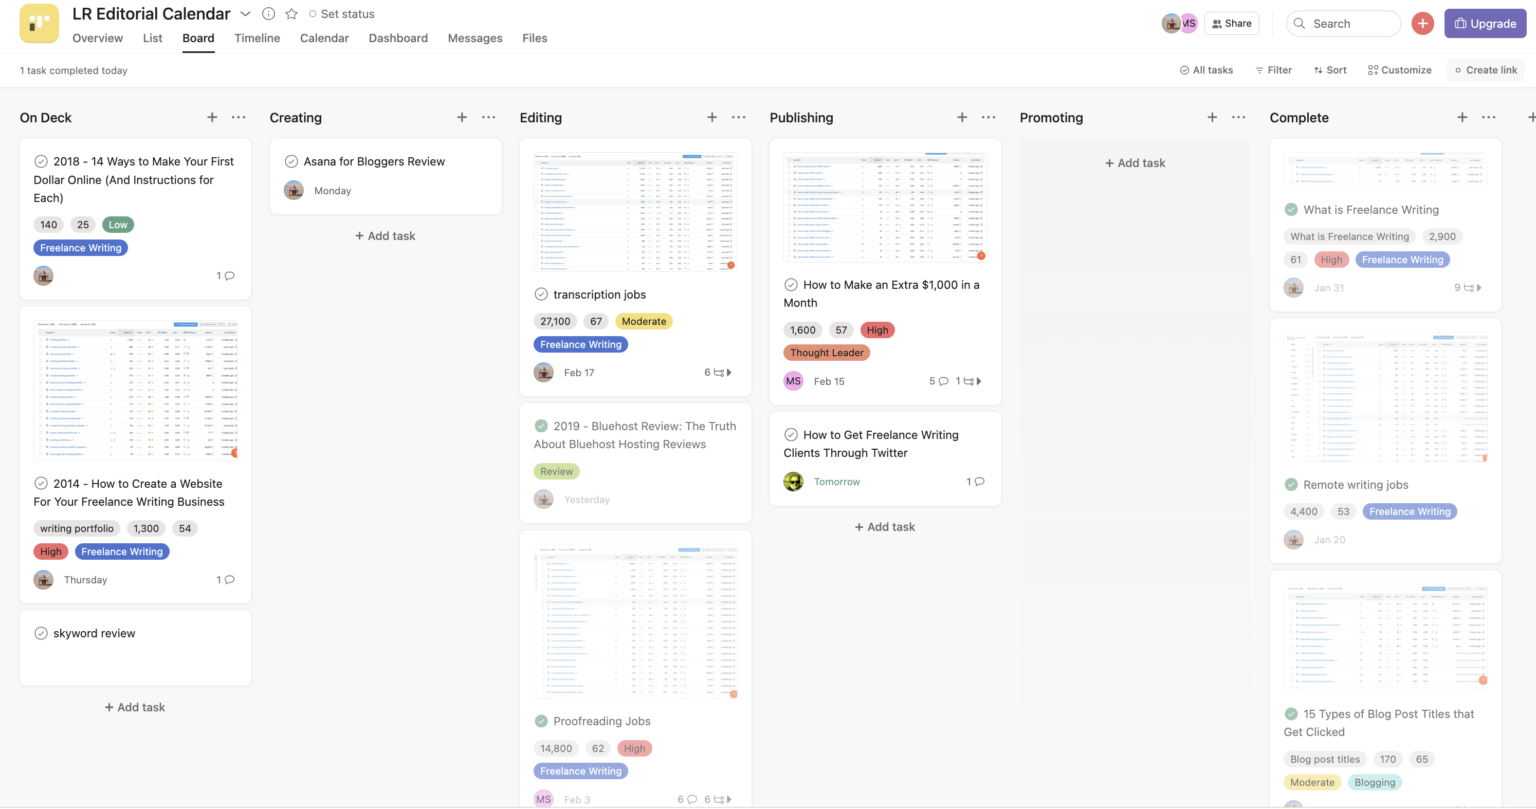Open Complete column more options
The image size is (1536, 809).
(x=1488, y=117)
